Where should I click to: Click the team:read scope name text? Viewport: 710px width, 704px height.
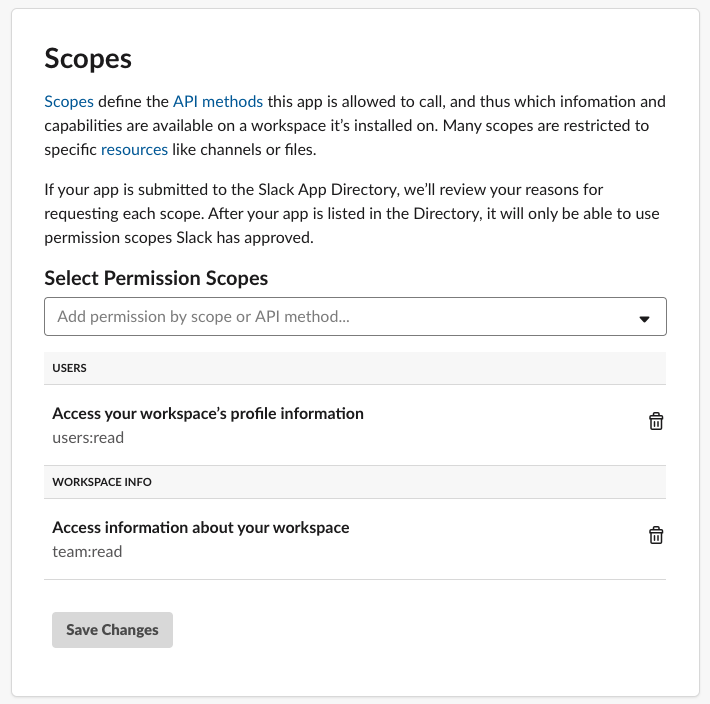point(87,551)
